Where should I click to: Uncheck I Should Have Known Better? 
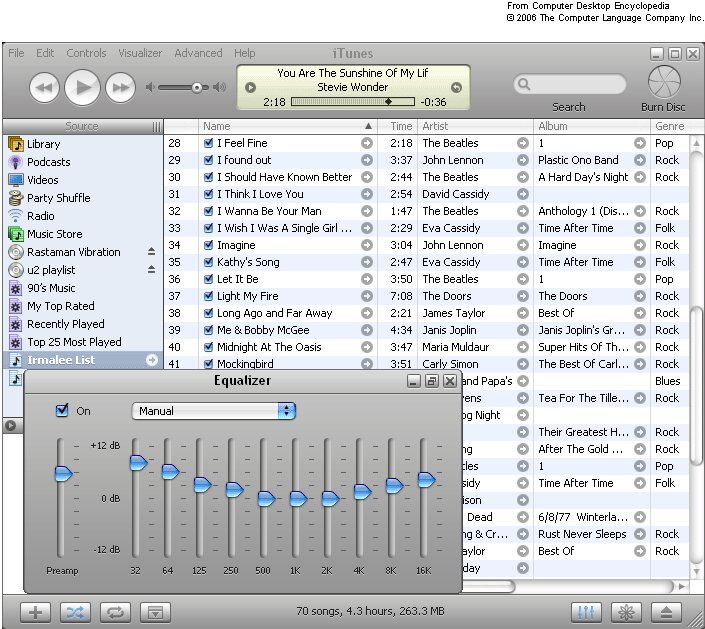(208, 177)
